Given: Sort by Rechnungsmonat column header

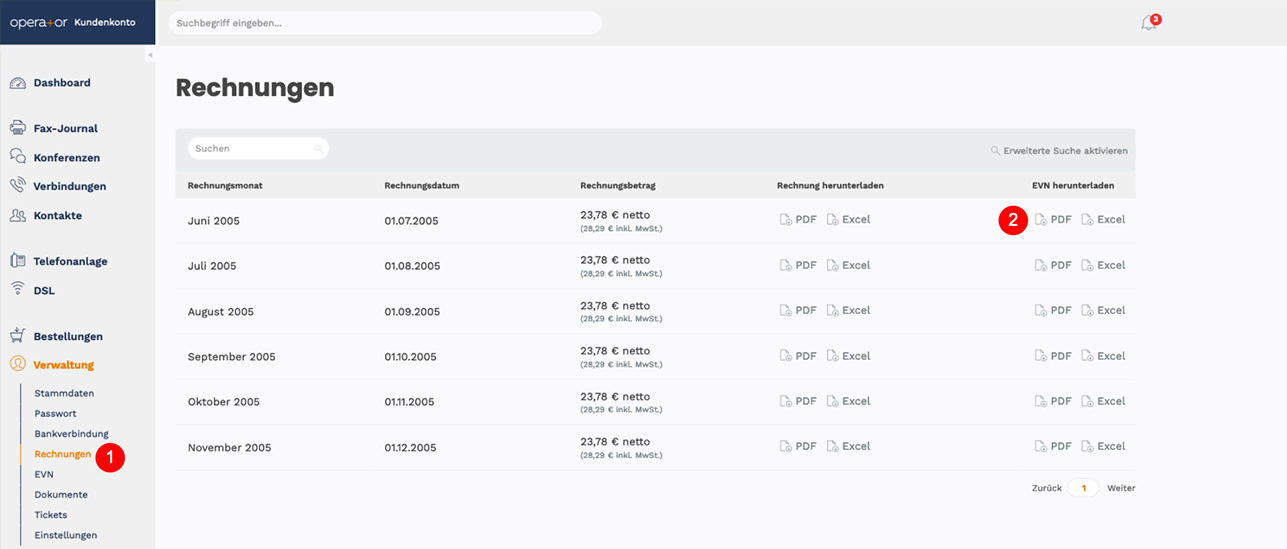Looking at the screenshot, I should click(x=225, y=186).
